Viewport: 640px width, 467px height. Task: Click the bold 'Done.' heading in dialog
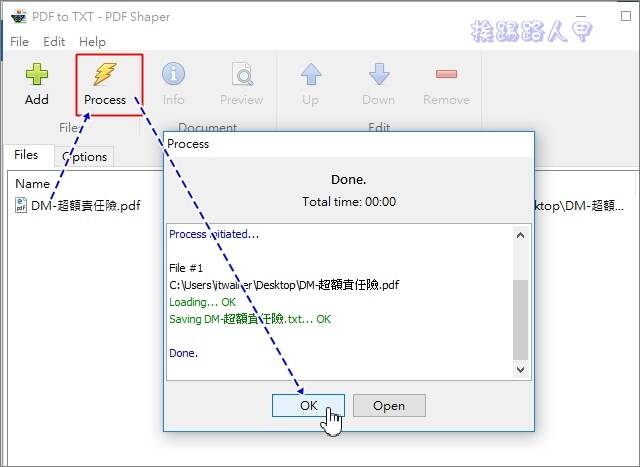pos(349,180)
